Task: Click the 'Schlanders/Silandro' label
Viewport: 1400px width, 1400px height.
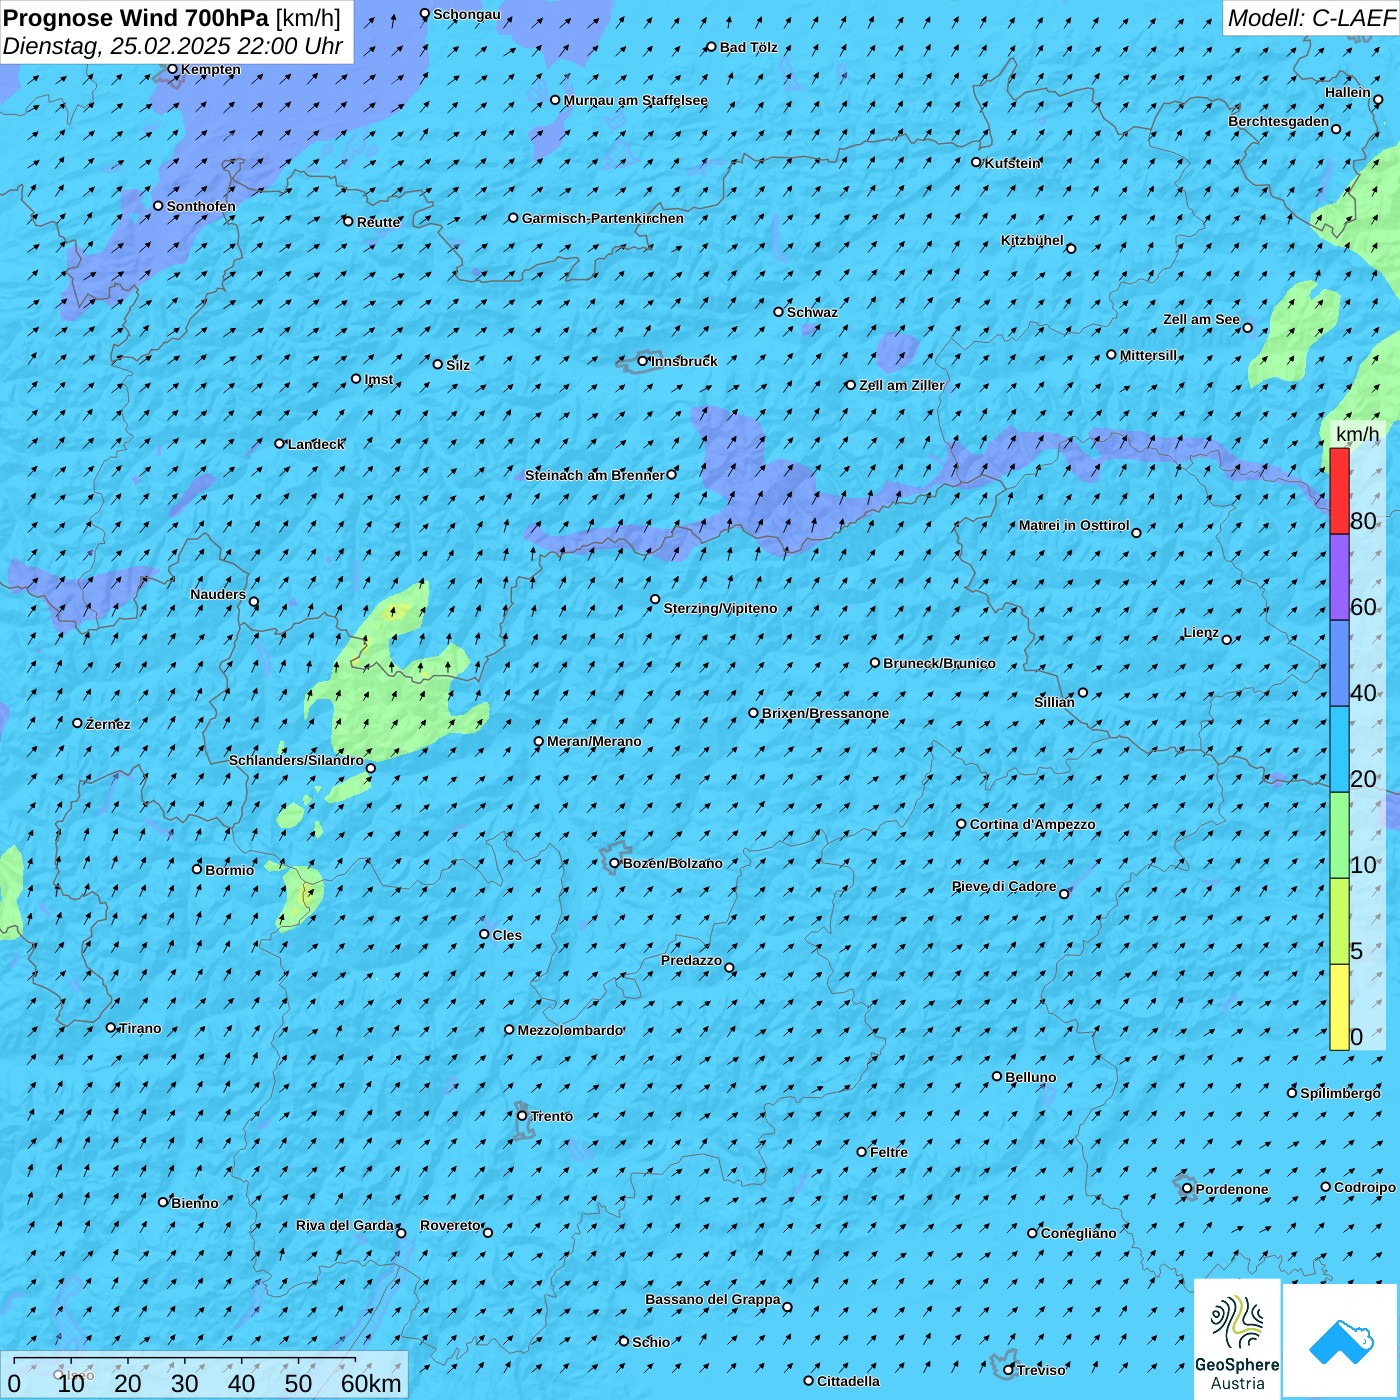Action: [296, 760]
